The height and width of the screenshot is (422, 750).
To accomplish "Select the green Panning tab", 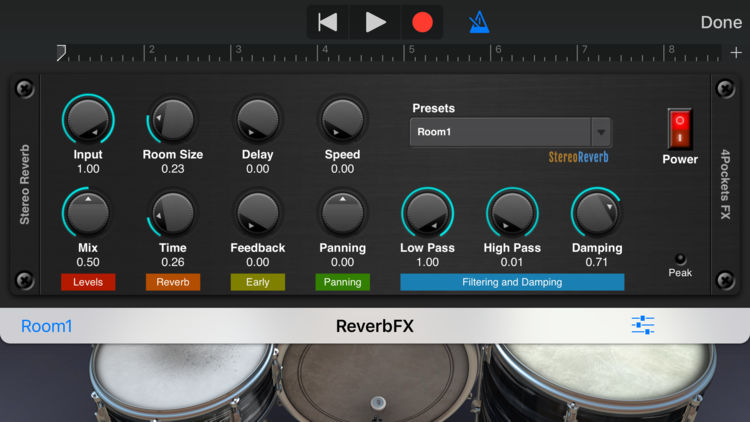I will (x=342, y=282).
